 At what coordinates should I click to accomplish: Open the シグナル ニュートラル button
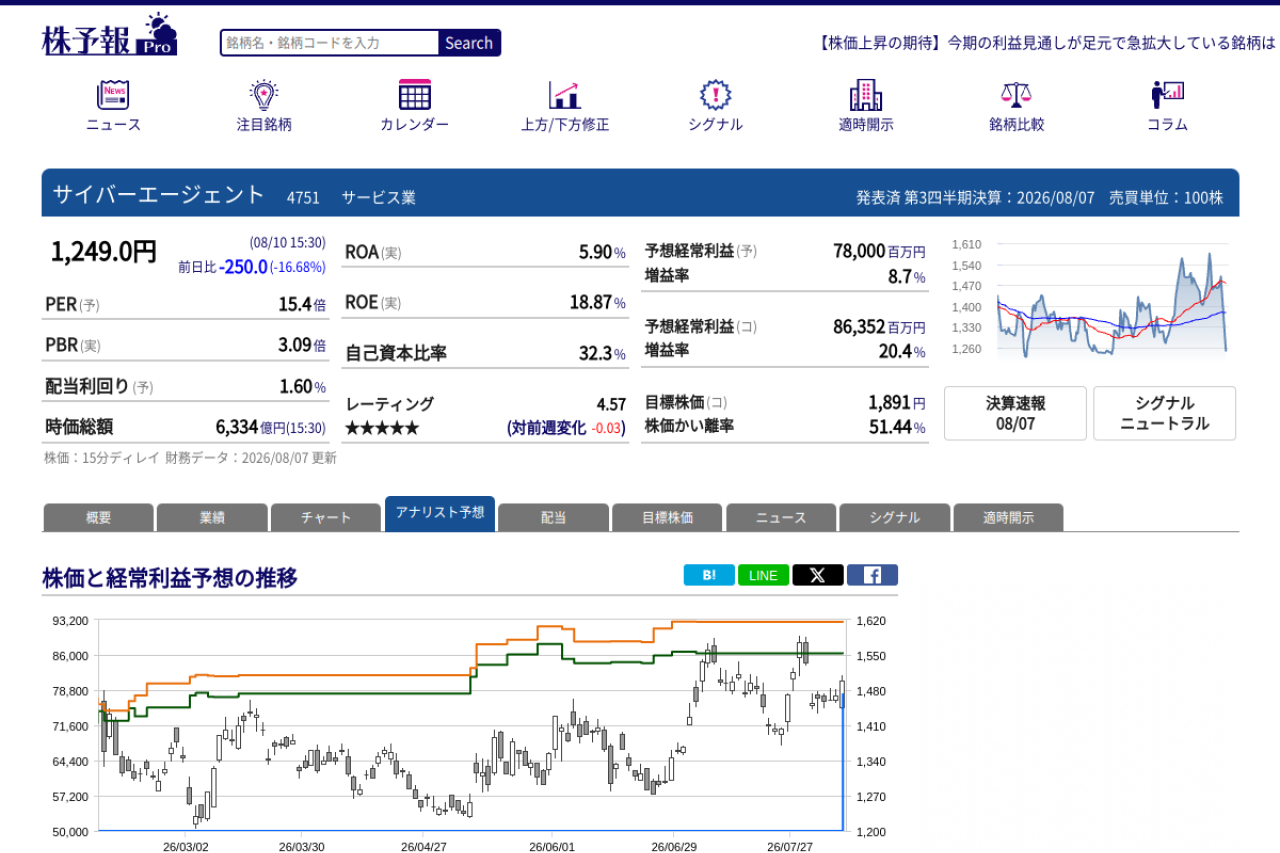(1164, 413)
